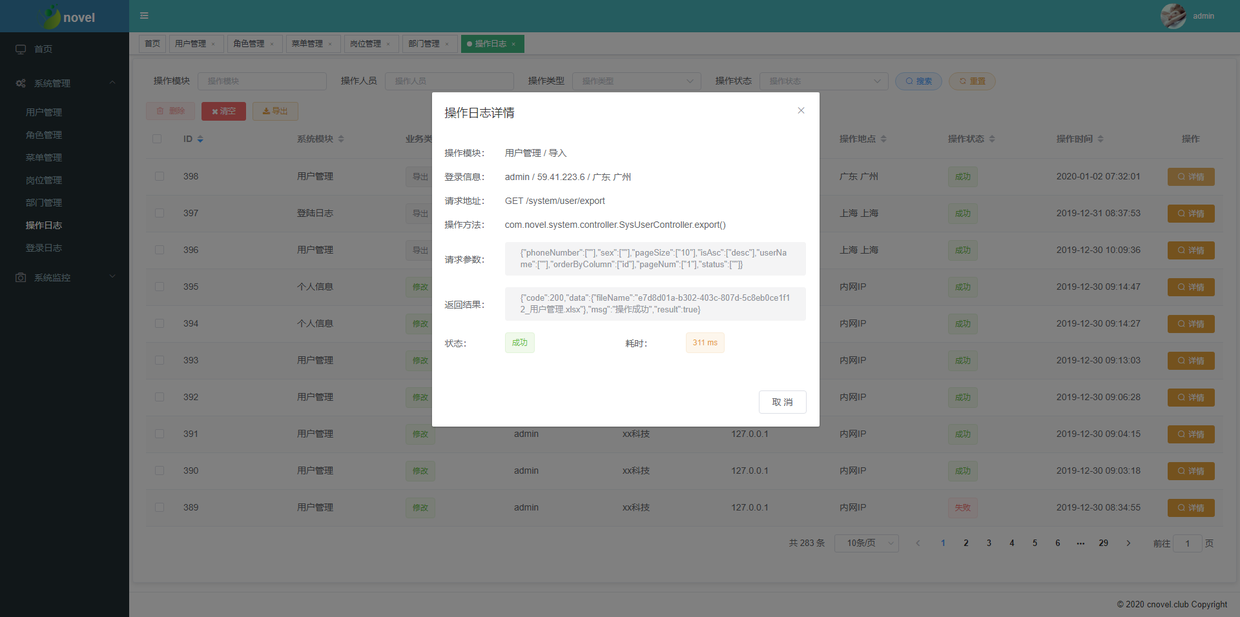Toggle the sidebar hamburger menu icon
Viewport: 1240px width, 617px height.
point(144,16)
